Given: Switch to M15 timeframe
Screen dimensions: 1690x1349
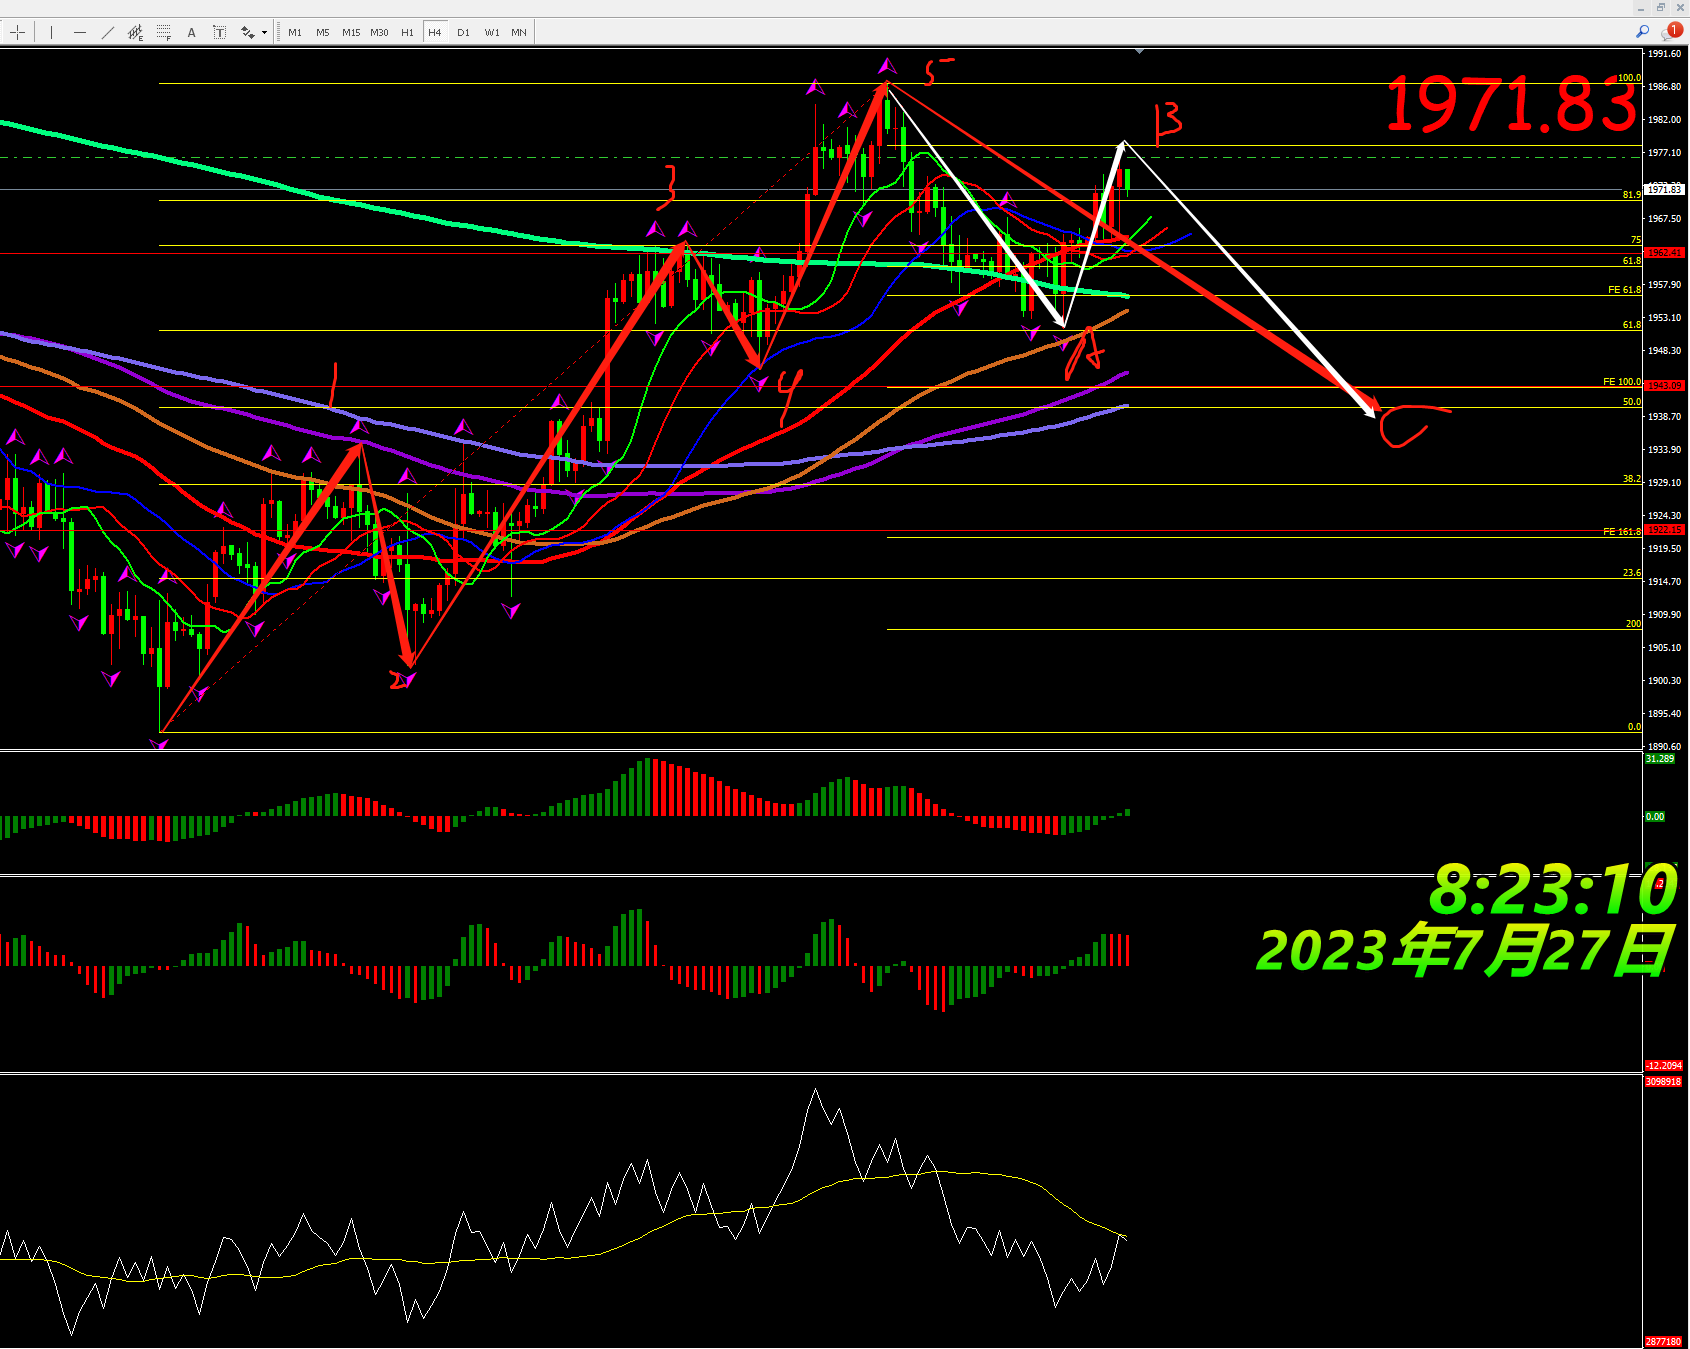Looking at the screenshot, I should click(351, 32).
